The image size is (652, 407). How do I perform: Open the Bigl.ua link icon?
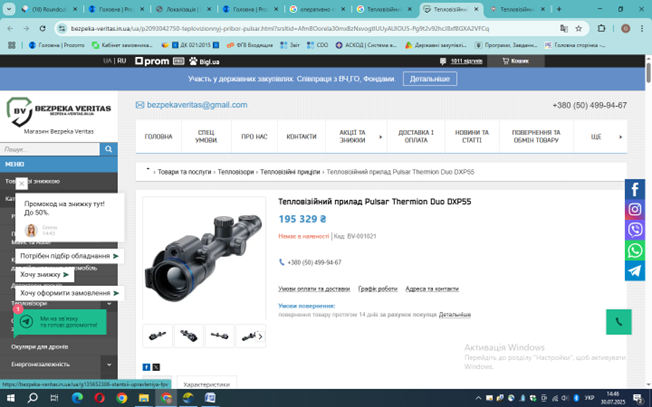[204, 62]
